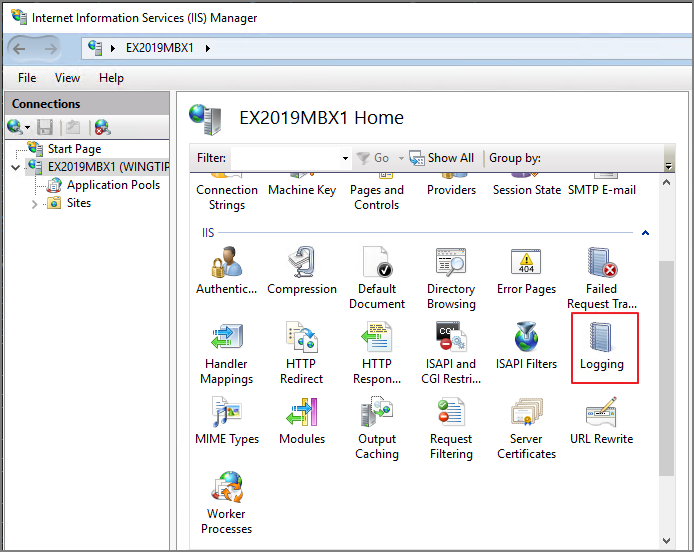The image size is (694, 552).
Task: Open the Request Filtering feature
Action: pos(451,428)
